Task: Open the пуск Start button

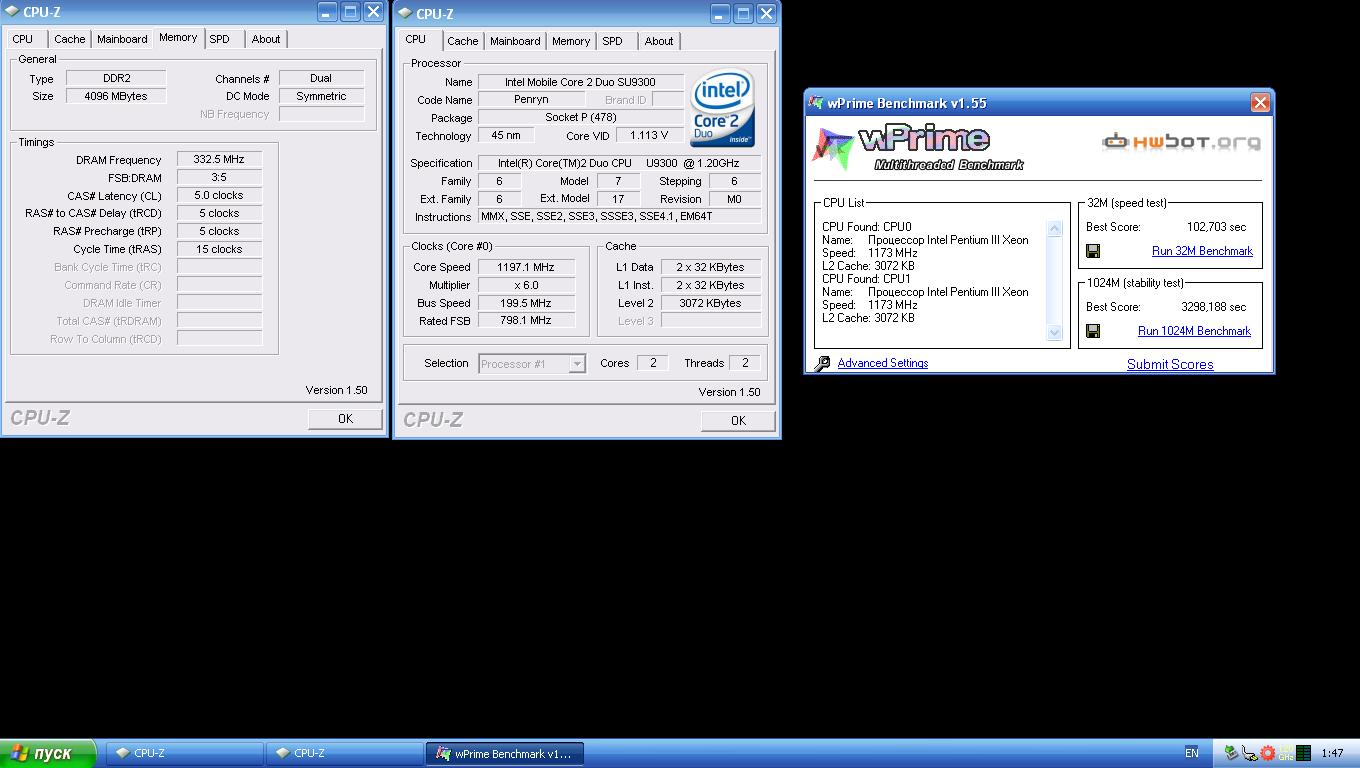Action: pyautogui.click(x=48, y=753)
